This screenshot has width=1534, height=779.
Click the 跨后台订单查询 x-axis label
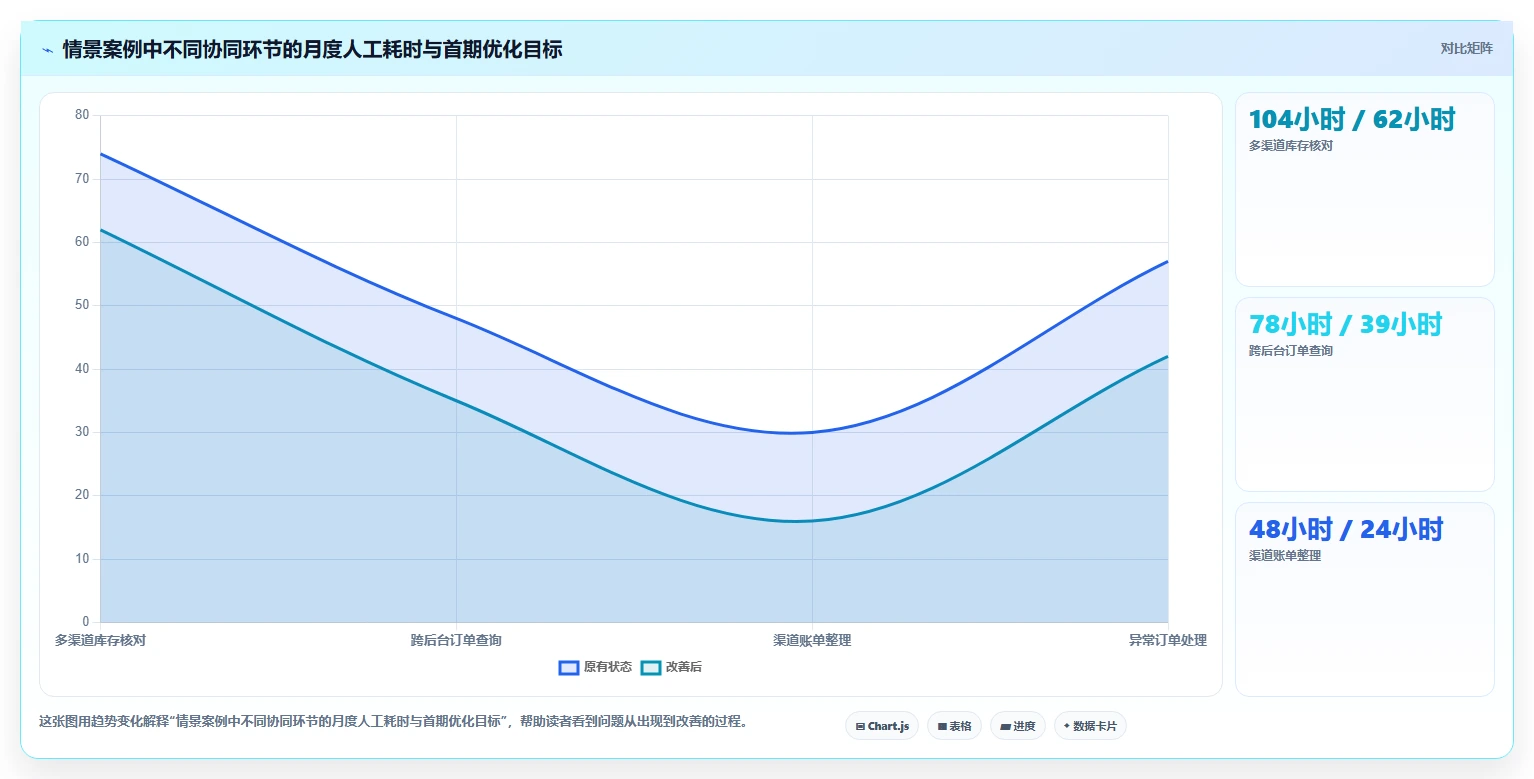pyautogui.click(x=456, y=640)
